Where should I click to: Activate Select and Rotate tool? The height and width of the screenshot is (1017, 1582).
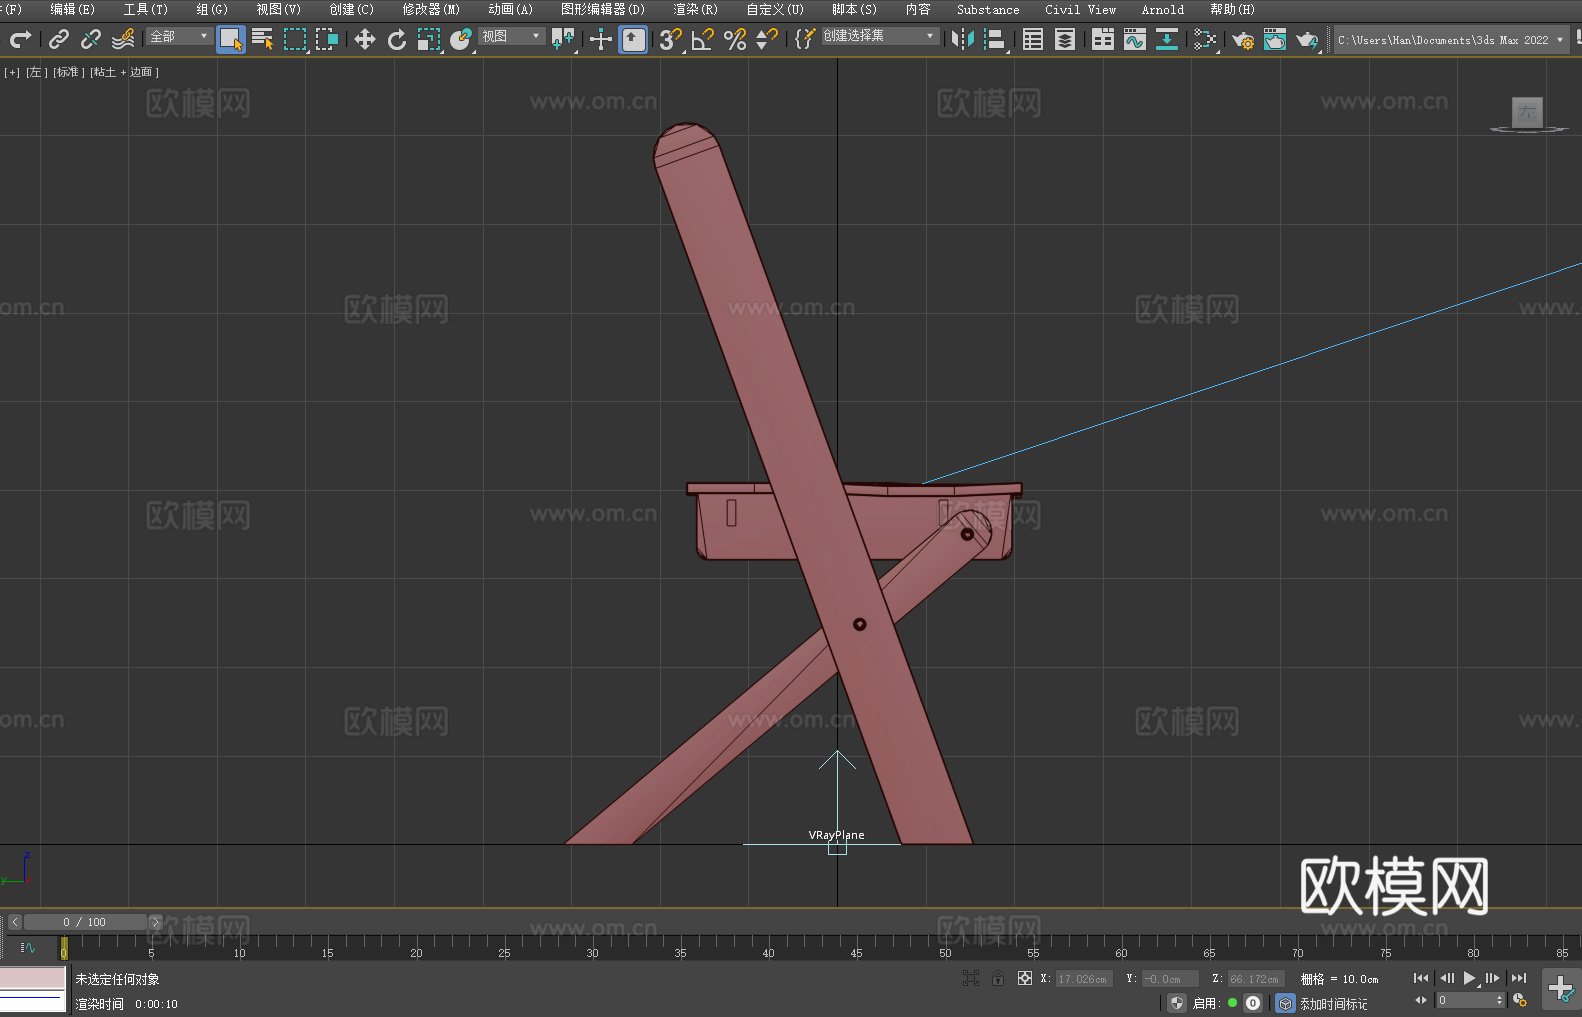(x=397, y=39)
